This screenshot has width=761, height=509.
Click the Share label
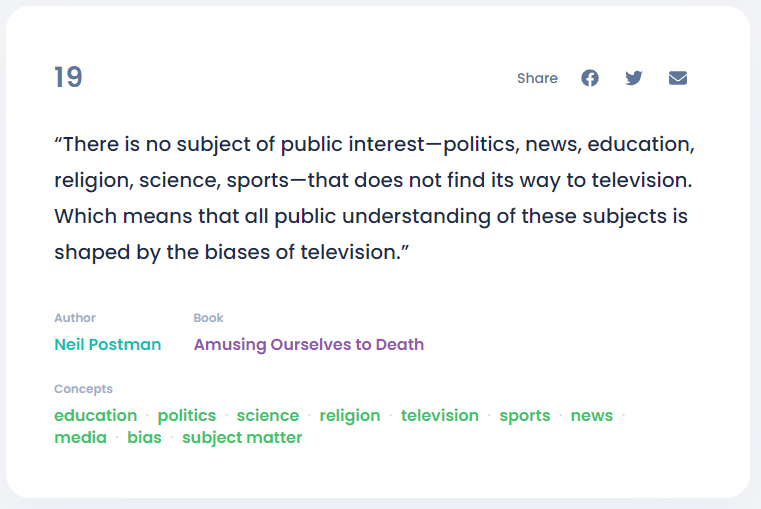click(537, 78)
